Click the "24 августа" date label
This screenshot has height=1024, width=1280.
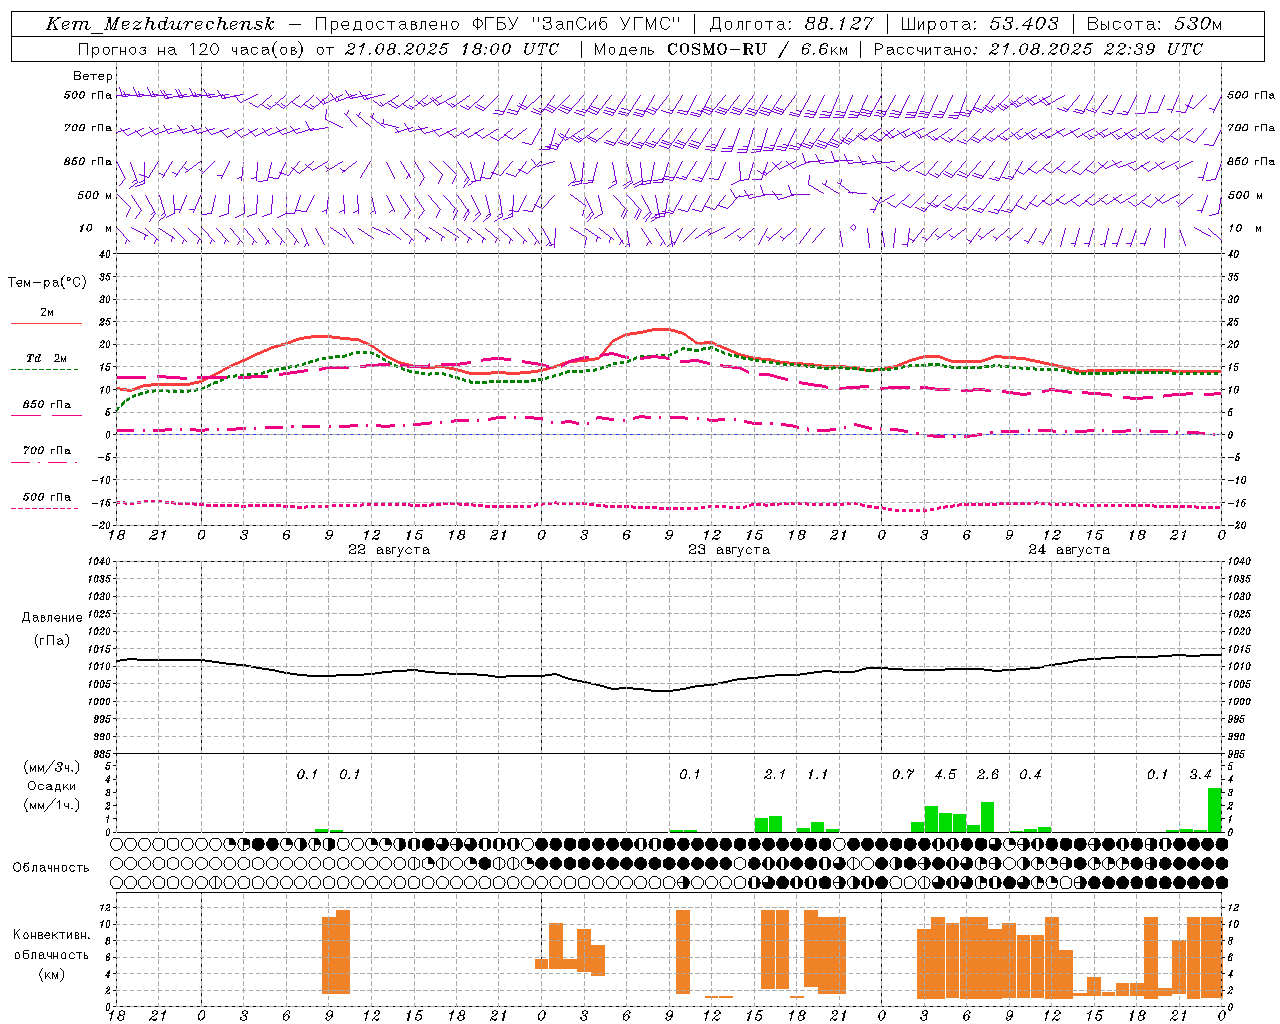pos(1068,549)
